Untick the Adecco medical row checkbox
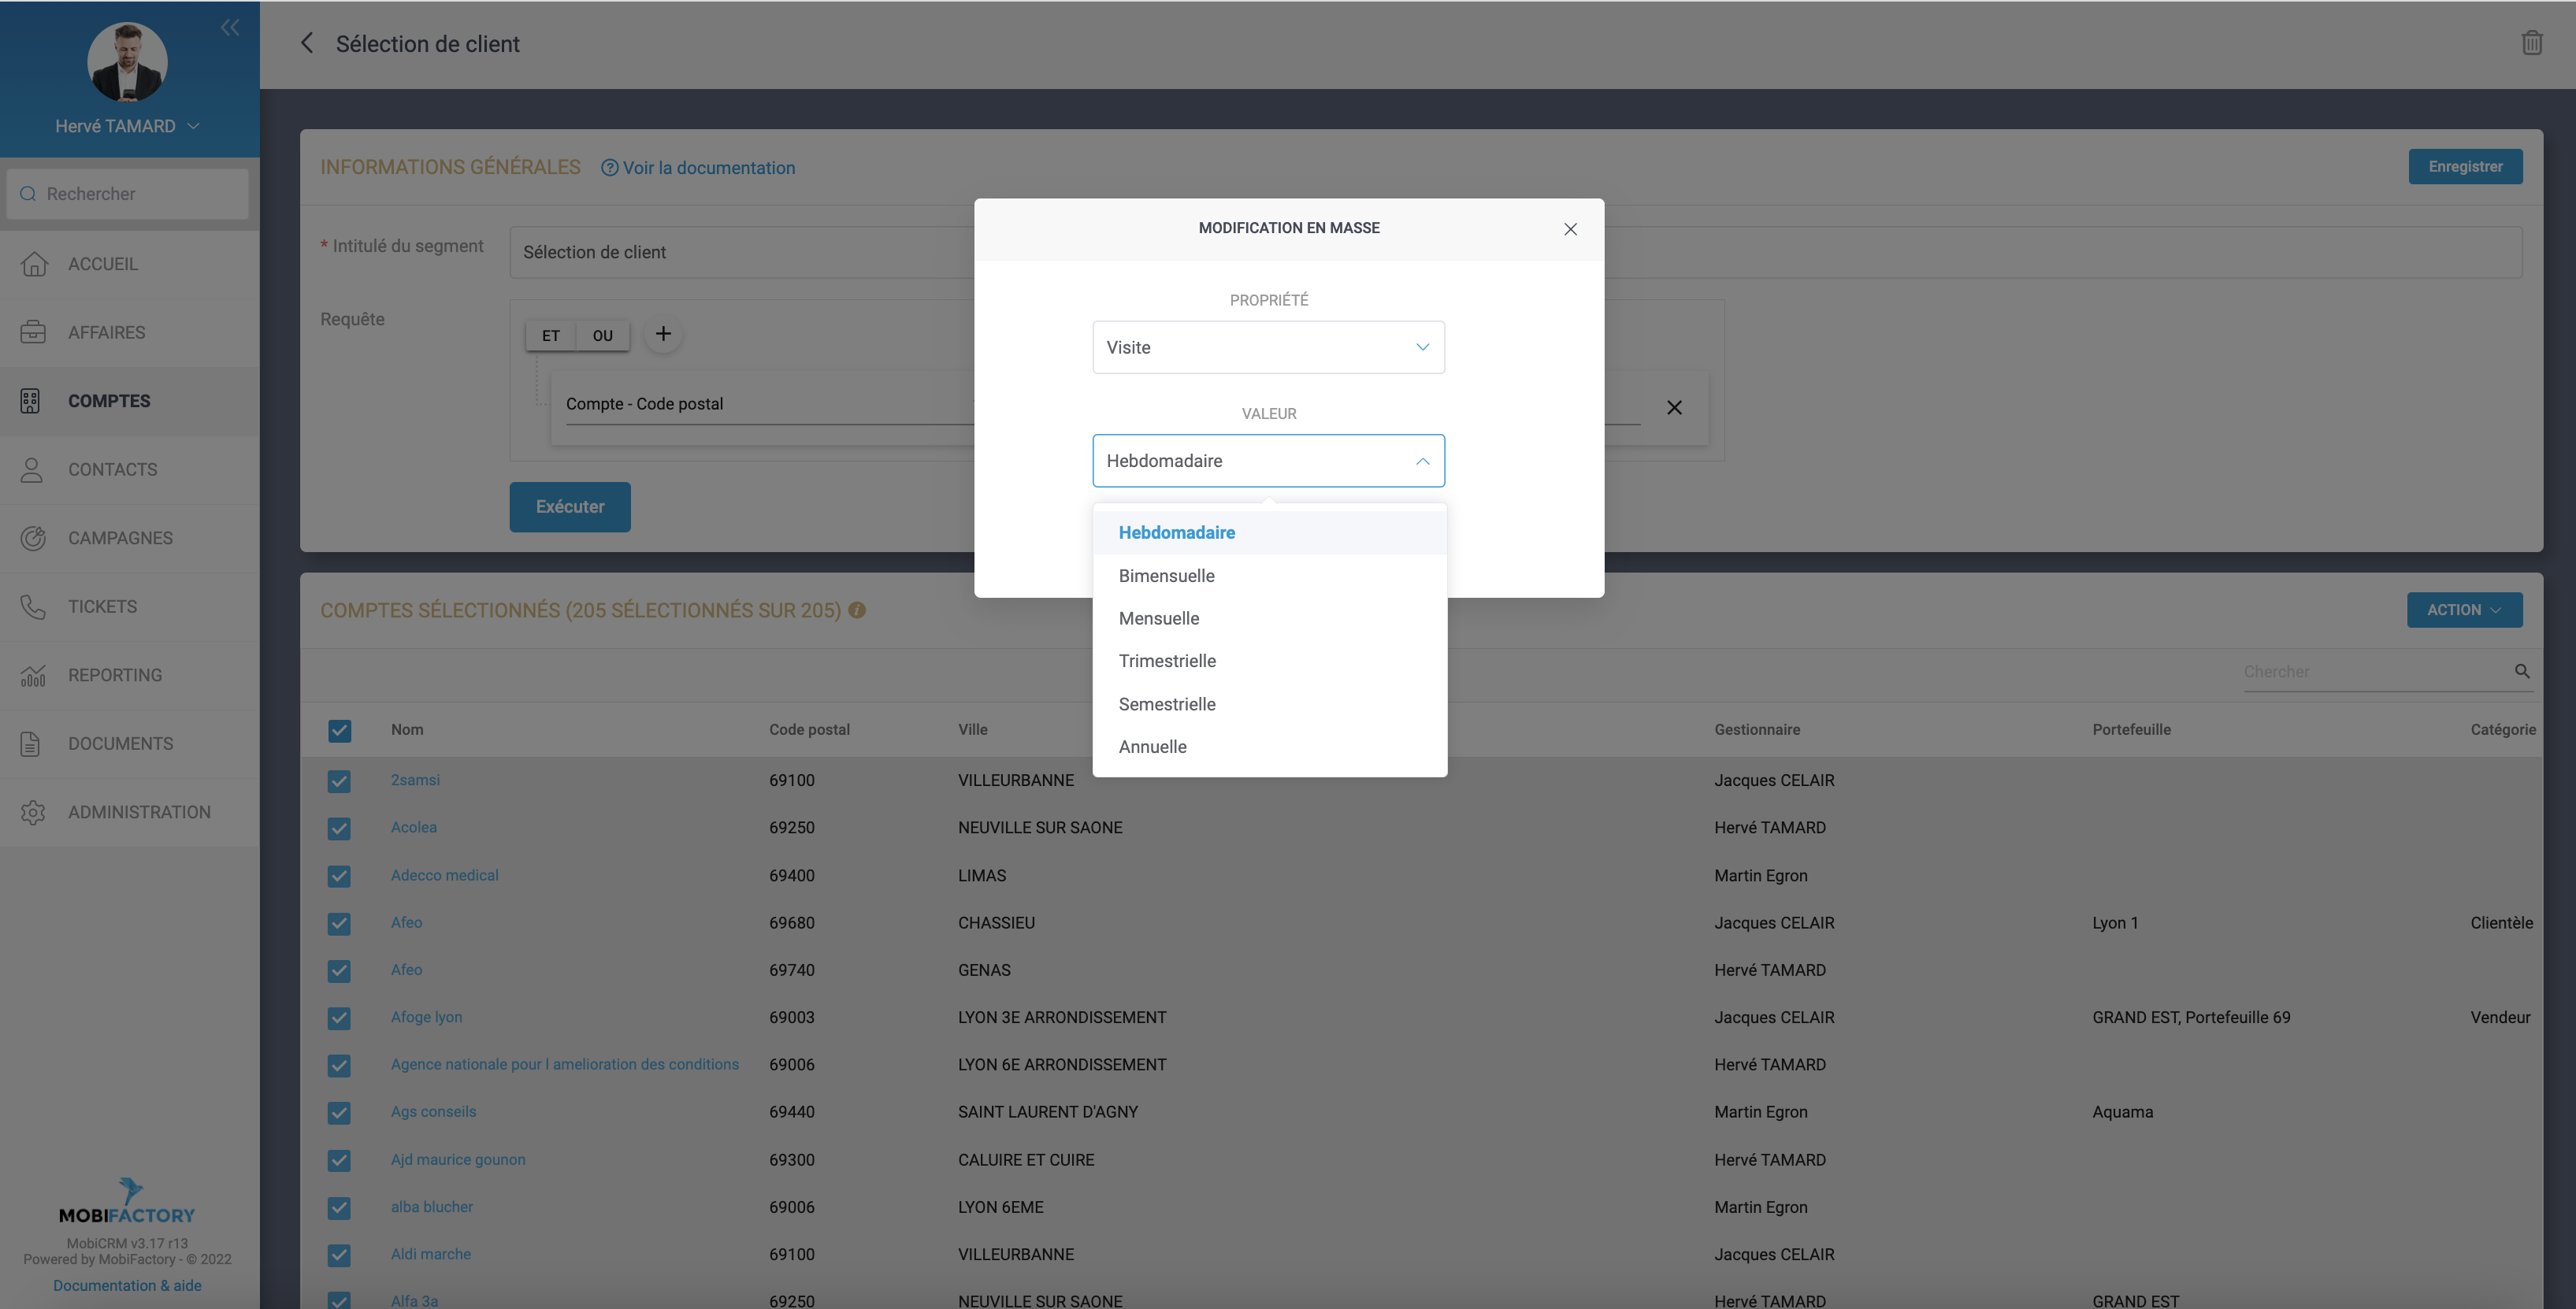Screen dimensions: 2576x1309 tap(339, 876)
